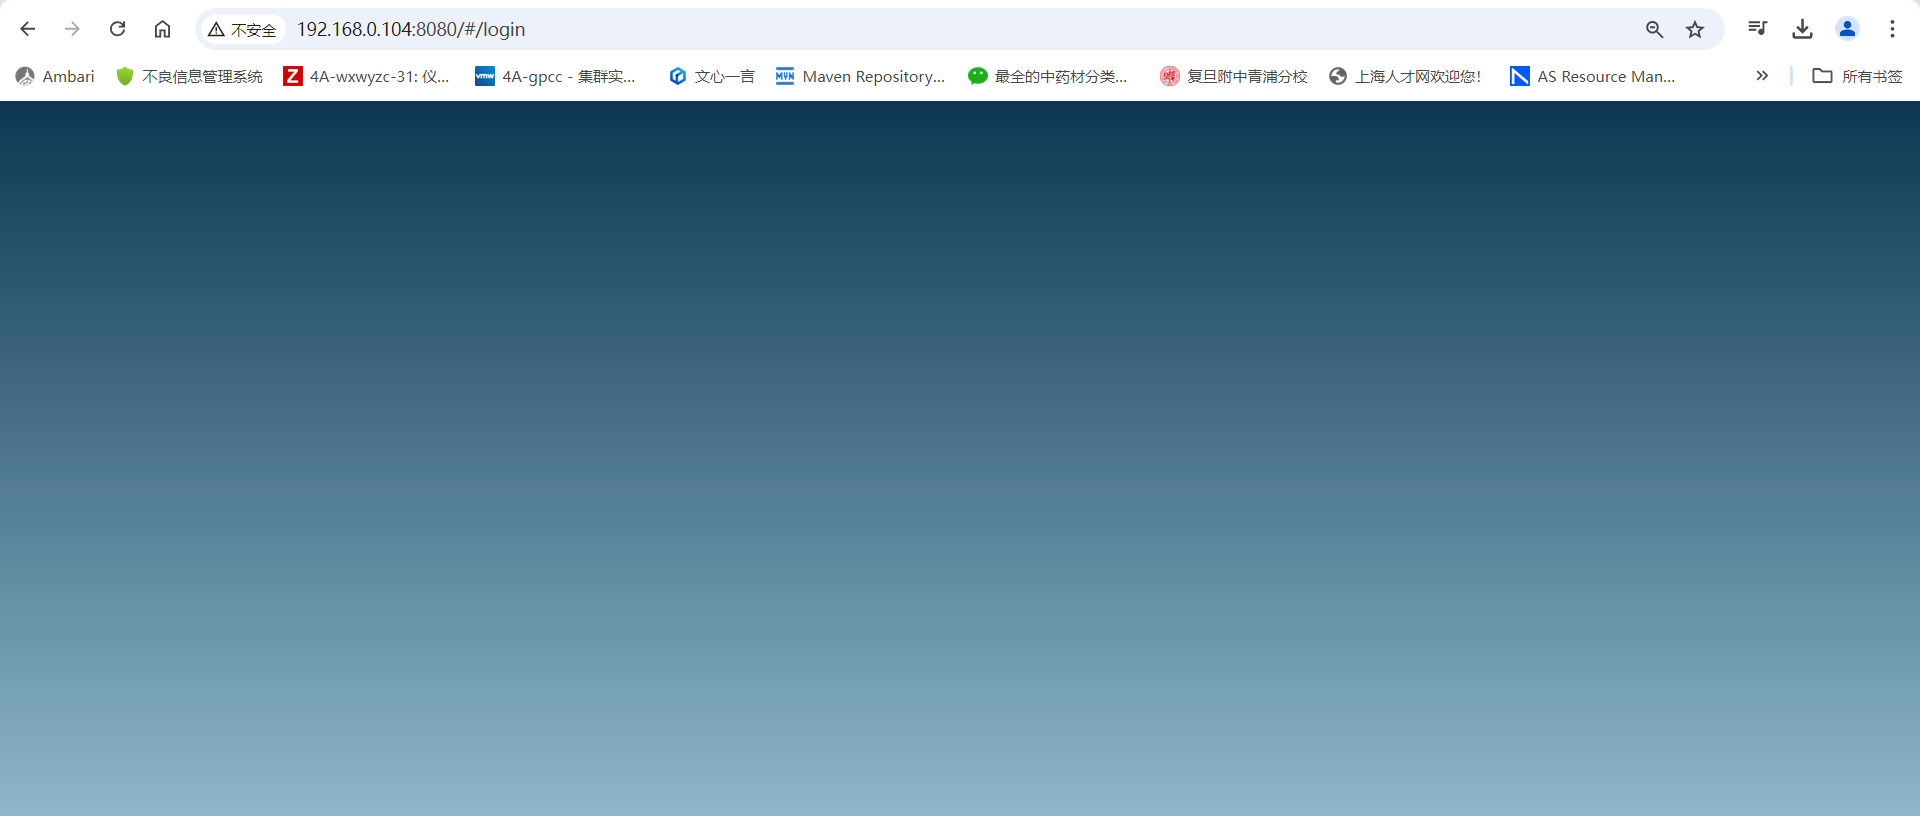Open the 复旦附中青浦分校 bookmark
1920x816 pixels.
tap(1234, 76)
